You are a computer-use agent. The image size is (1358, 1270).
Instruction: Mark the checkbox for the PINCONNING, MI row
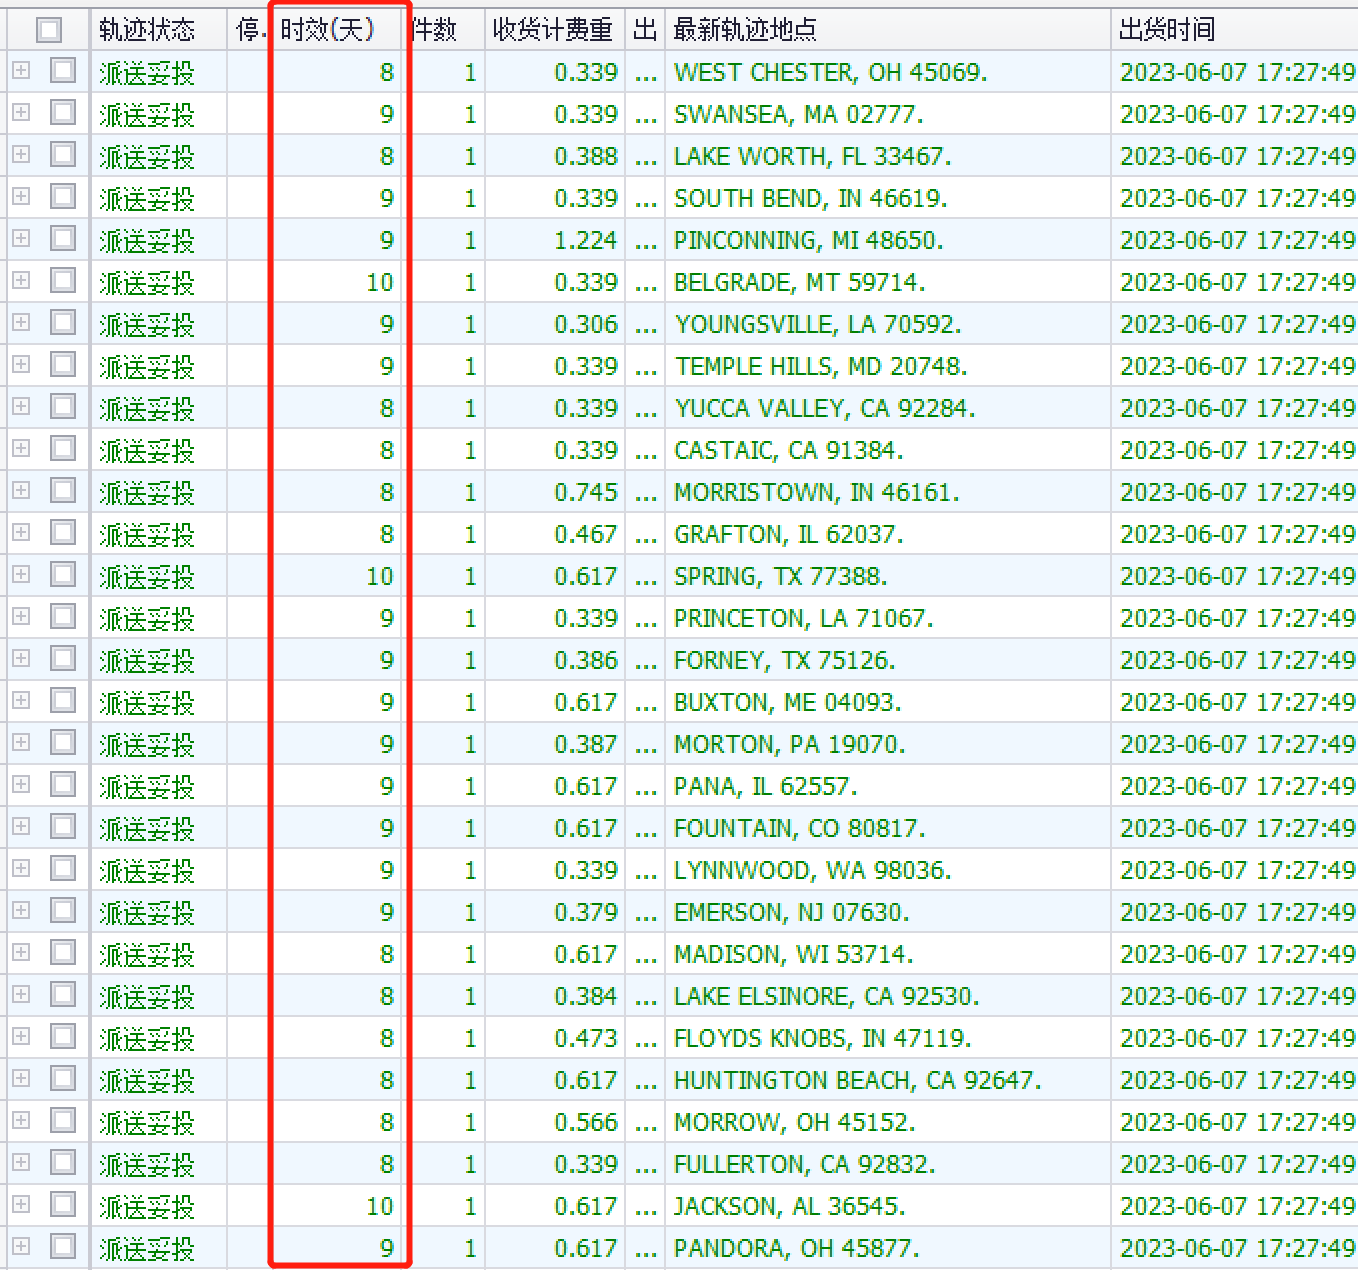(63, 238)
